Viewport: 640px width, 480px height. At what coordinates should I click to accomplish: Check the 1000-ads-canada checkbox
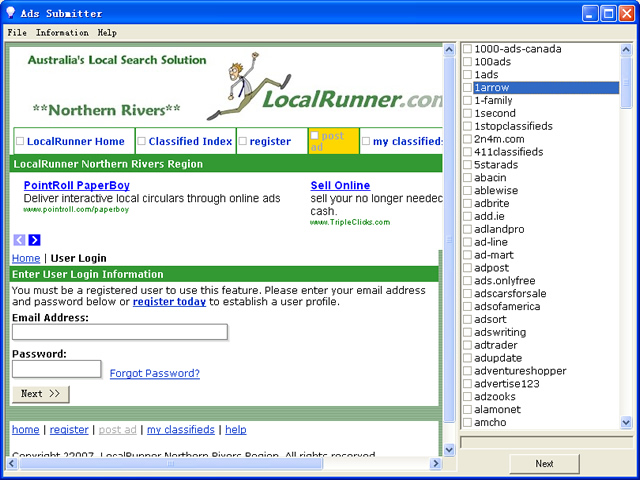467,49
